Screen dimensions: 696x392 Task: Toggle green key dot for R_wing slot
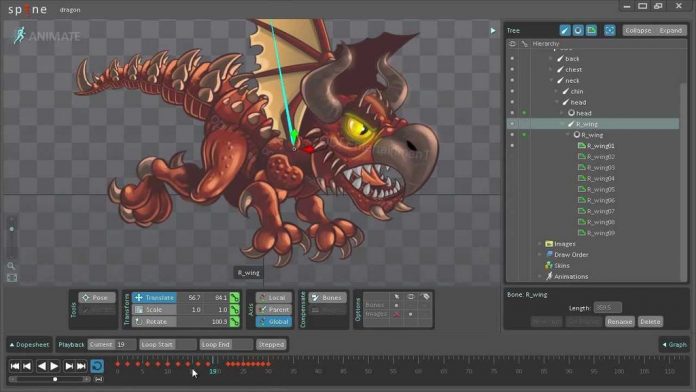[x=524, y=135]
